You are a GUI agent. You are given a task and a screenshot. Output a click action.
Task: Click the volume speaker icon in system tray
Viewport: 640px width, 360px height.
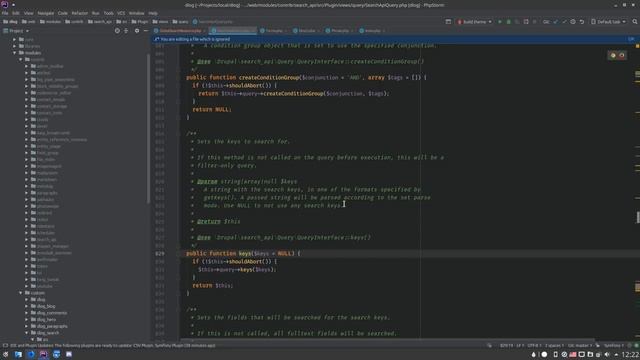click(607, 354)
